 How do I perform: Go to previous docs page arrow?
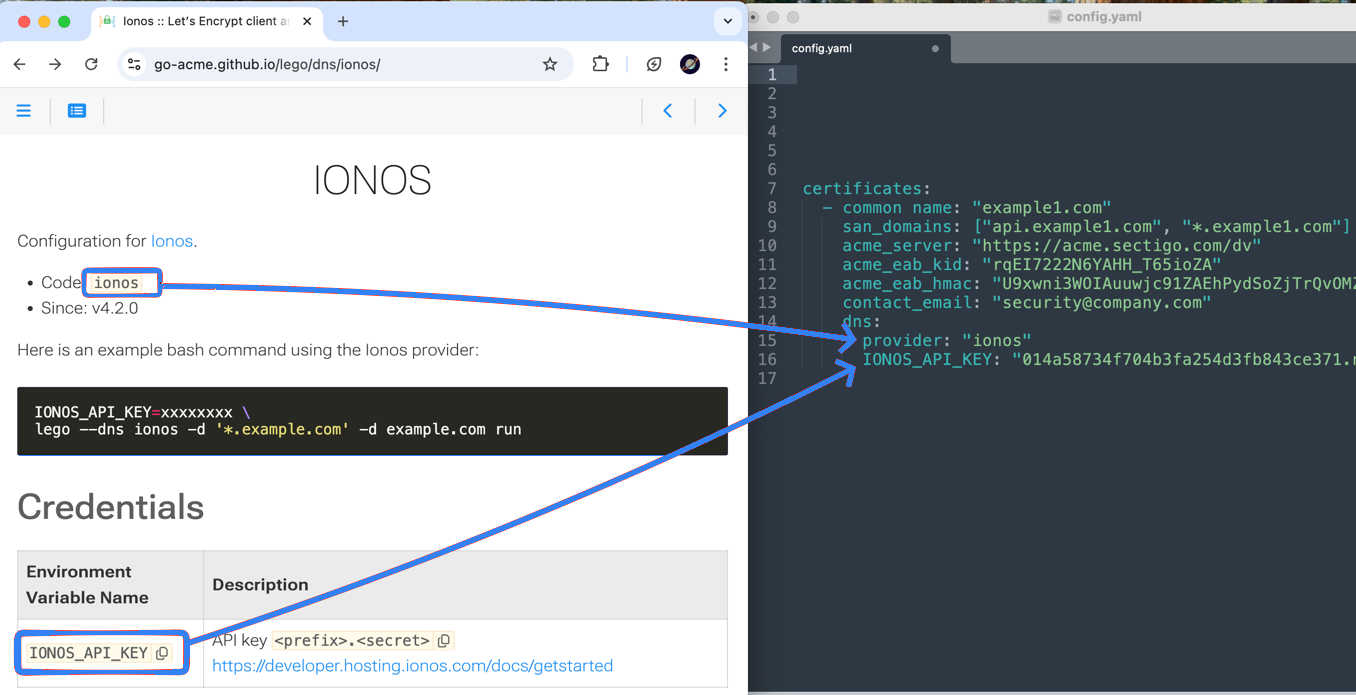[668, 111]
